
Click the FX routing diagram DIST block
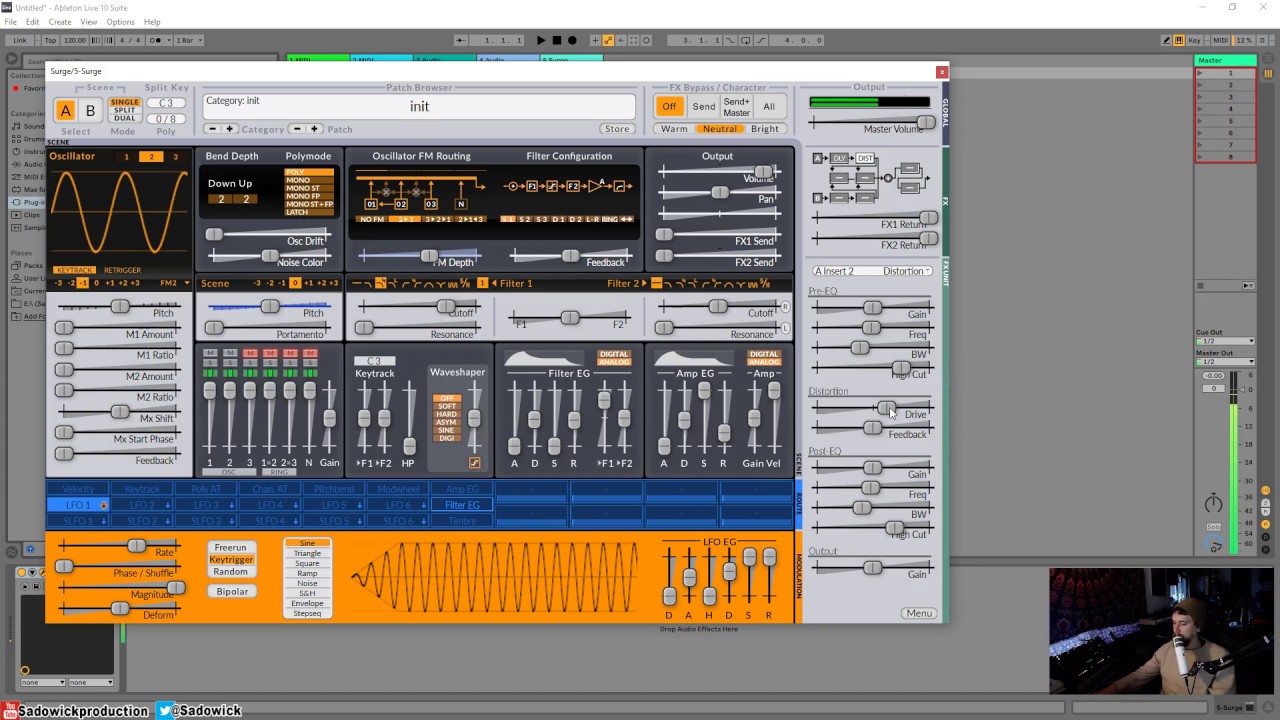coord(864,158)
